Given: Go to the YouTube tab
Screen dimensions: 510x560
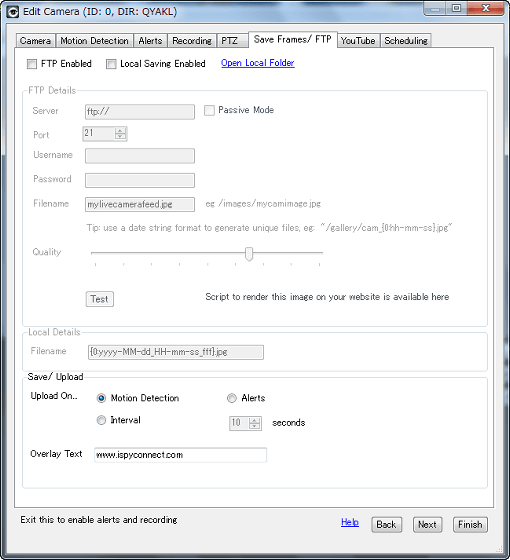Looking at the screenshot, I should tap(358, 41).
